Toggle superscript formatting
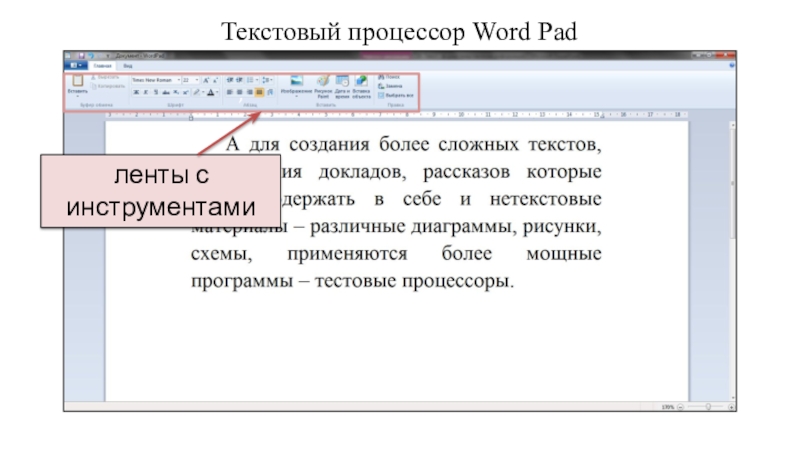Image resolution: width=800 pixels, height=450 pixels. coord(185,92)
